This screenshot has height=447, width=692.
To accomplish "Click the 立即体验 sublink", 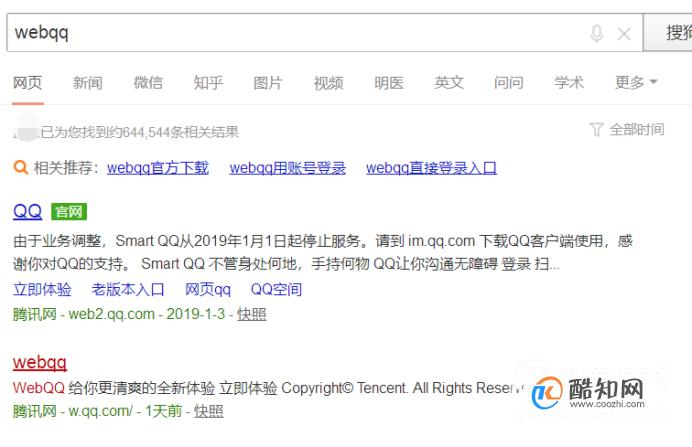I will 42,289.
